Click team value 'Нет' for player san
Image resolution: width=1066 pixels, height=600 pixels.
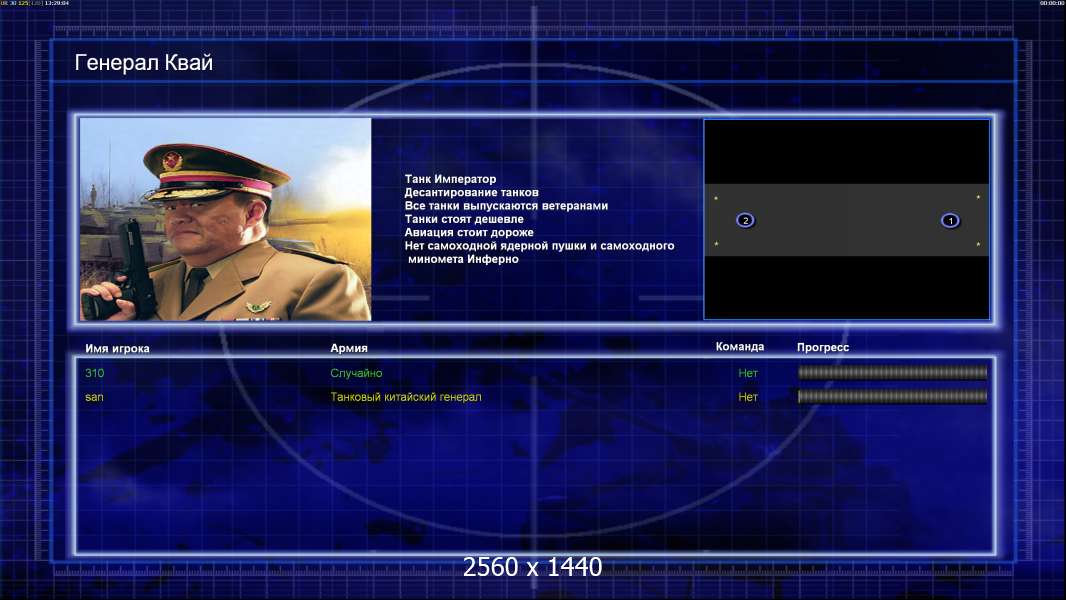tap(748, 397)
